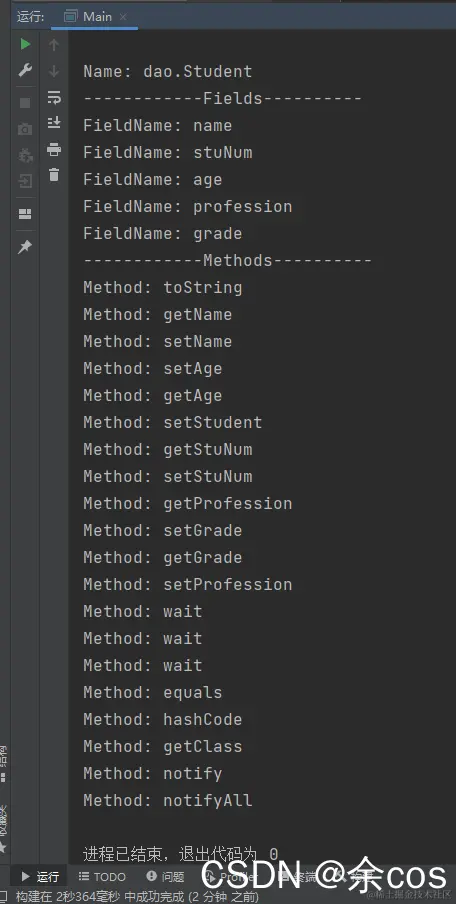
Task: Click the exit process arrow icon
Action: 25,182
